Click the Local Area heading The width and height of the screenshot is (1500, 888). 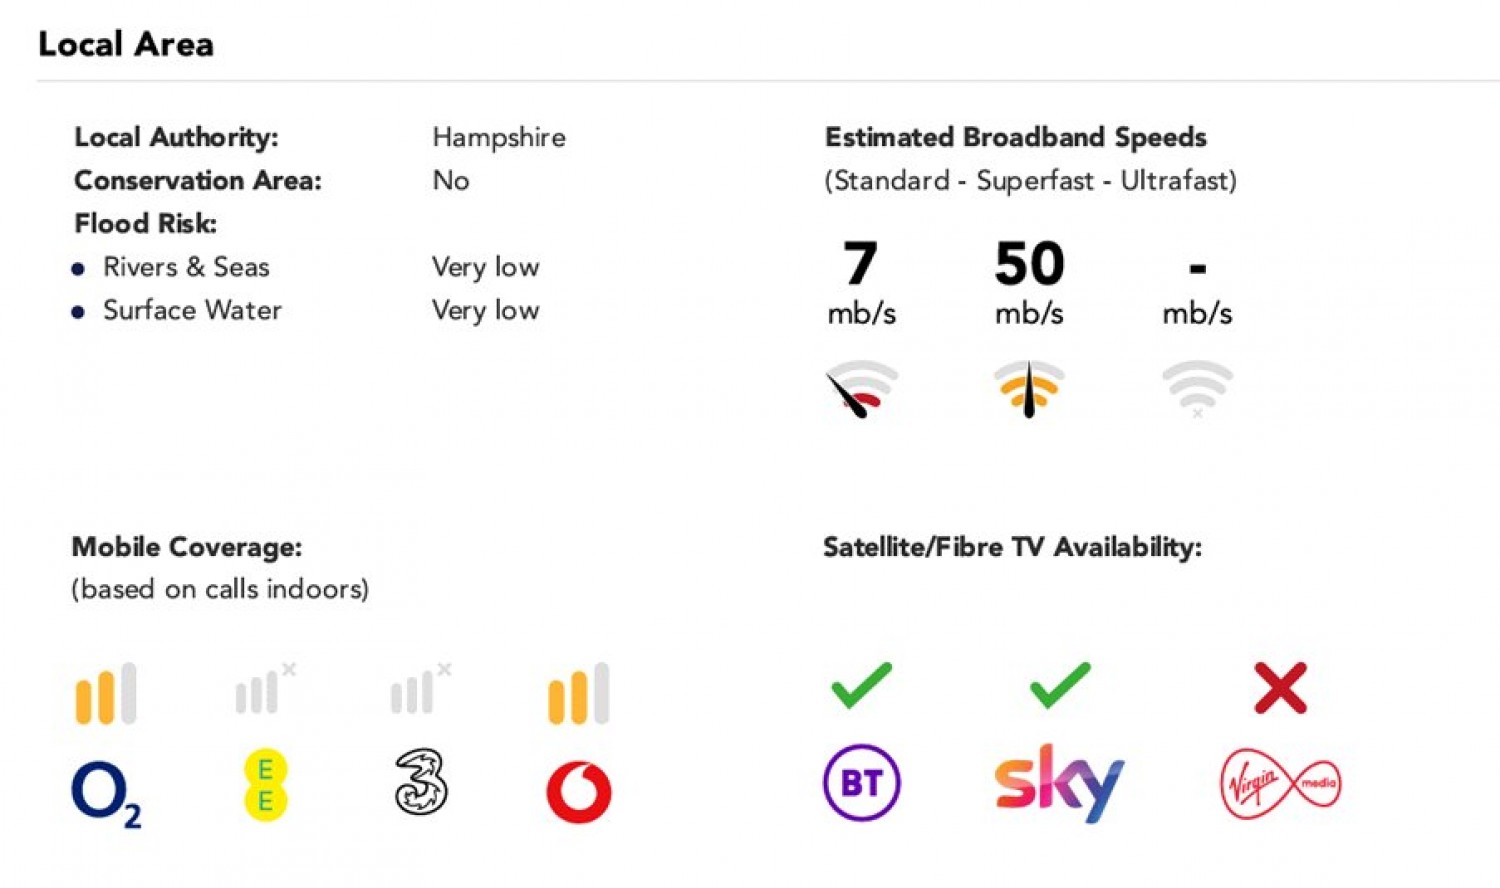click(x=126, y=44)
